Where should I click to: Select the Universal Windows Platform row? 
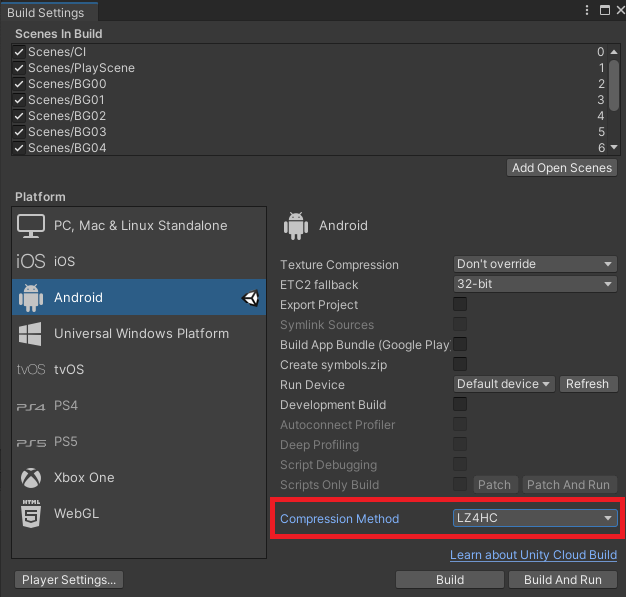tap(139, 334)
